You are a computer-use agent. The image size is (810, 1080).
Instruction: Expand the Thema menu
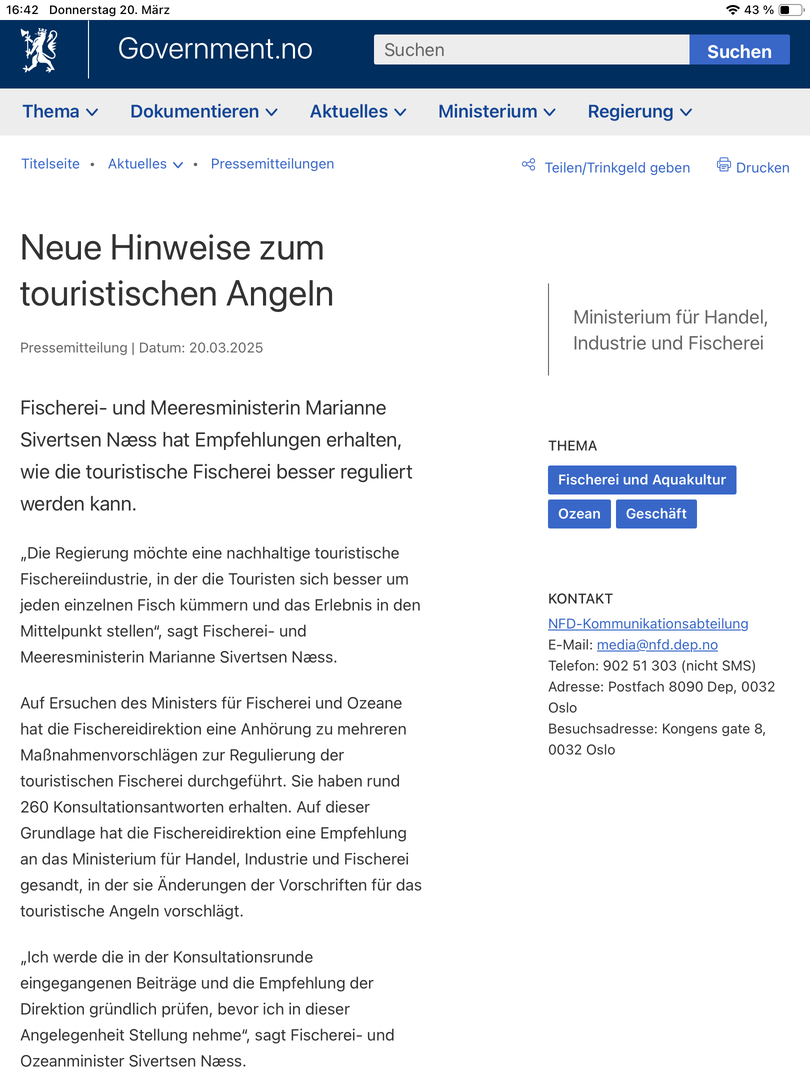click(x=60, y=112)
